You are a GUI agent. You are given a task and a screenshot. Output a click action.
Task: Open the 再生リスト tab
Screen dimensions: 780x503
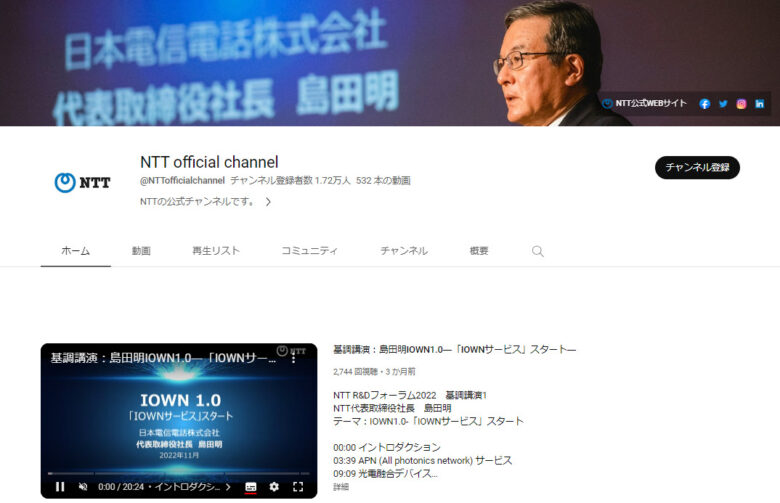coord(216,251)
